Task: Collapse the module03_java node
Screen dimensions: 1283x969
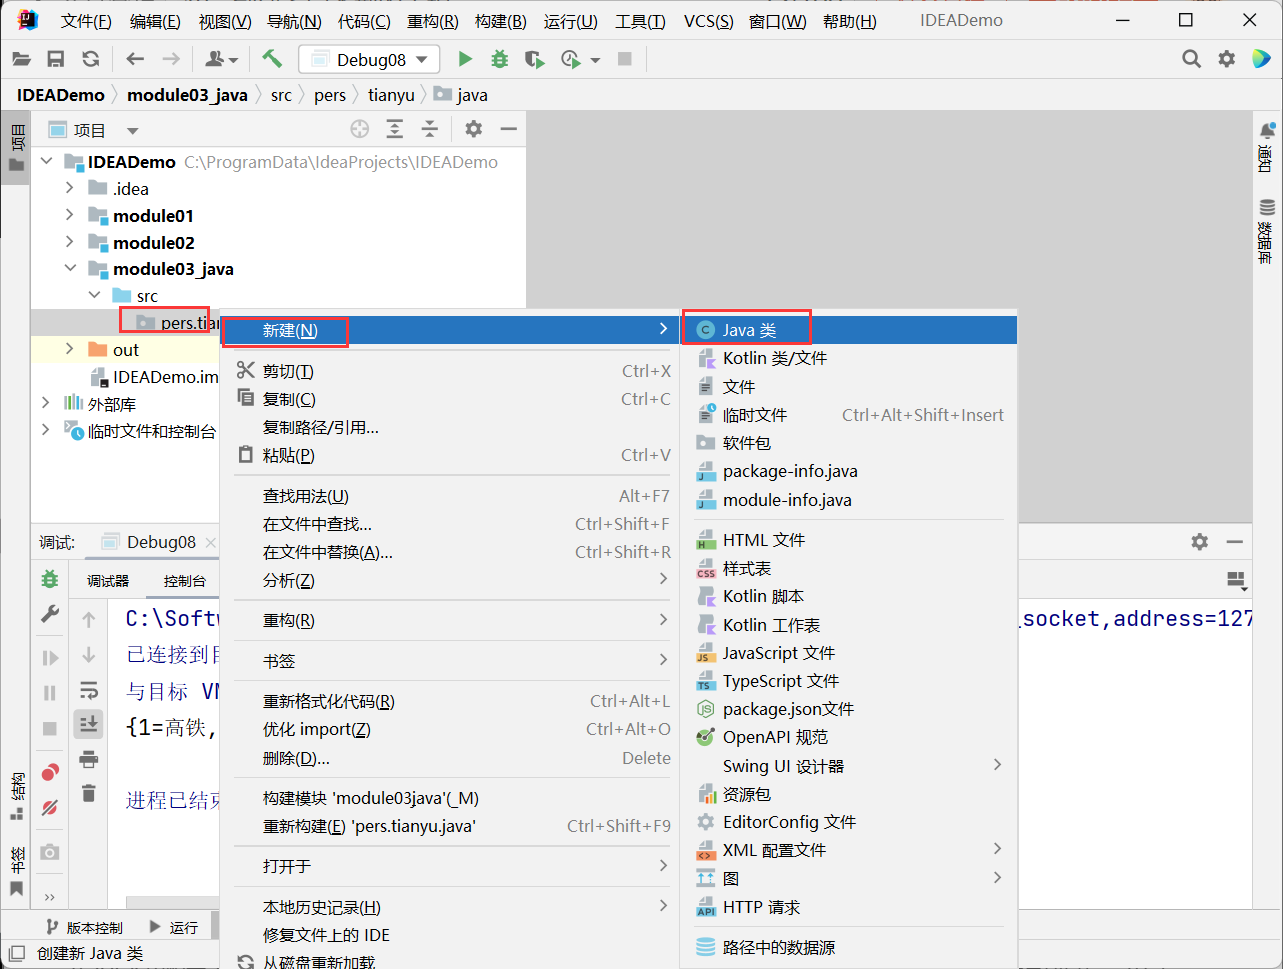Action: click(x=69, y=269)
